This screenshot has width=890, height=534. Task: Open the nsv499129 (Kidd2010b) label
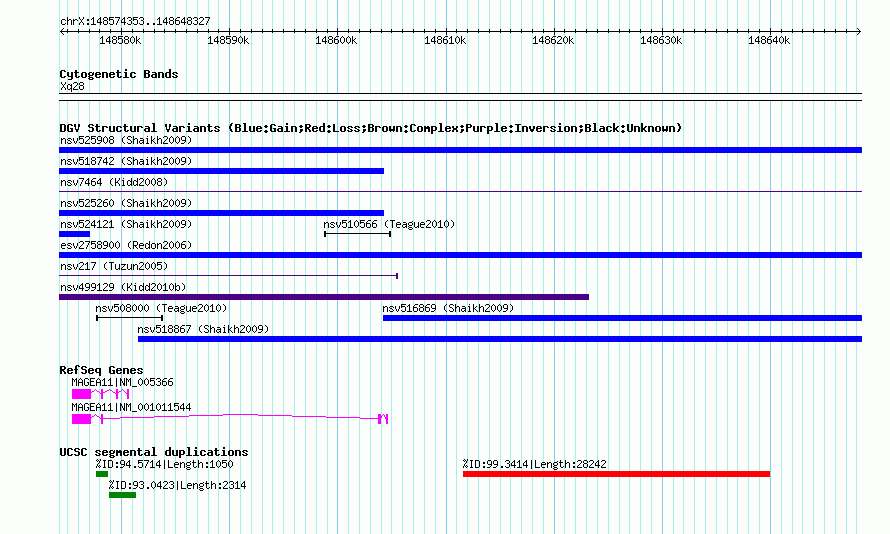[123, 287]
